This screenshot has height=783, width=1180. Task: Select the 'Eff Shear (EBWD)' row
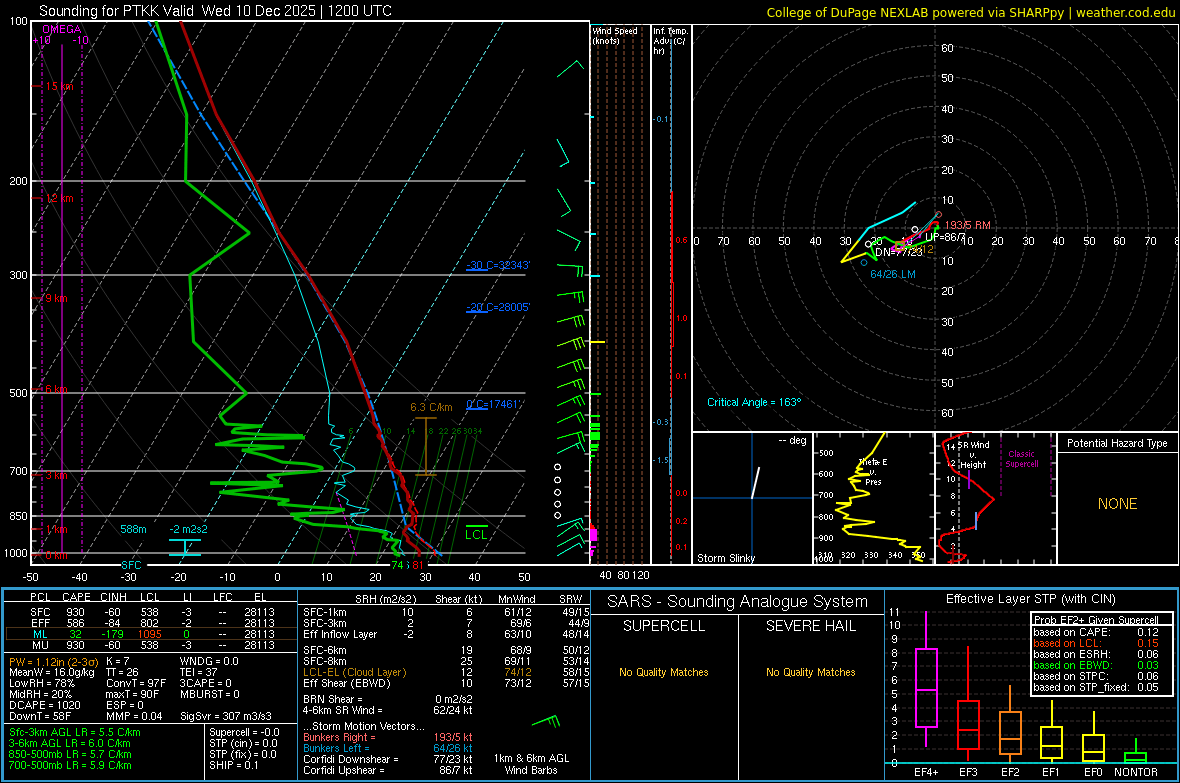pyautogui.click(x=446, y=684)
